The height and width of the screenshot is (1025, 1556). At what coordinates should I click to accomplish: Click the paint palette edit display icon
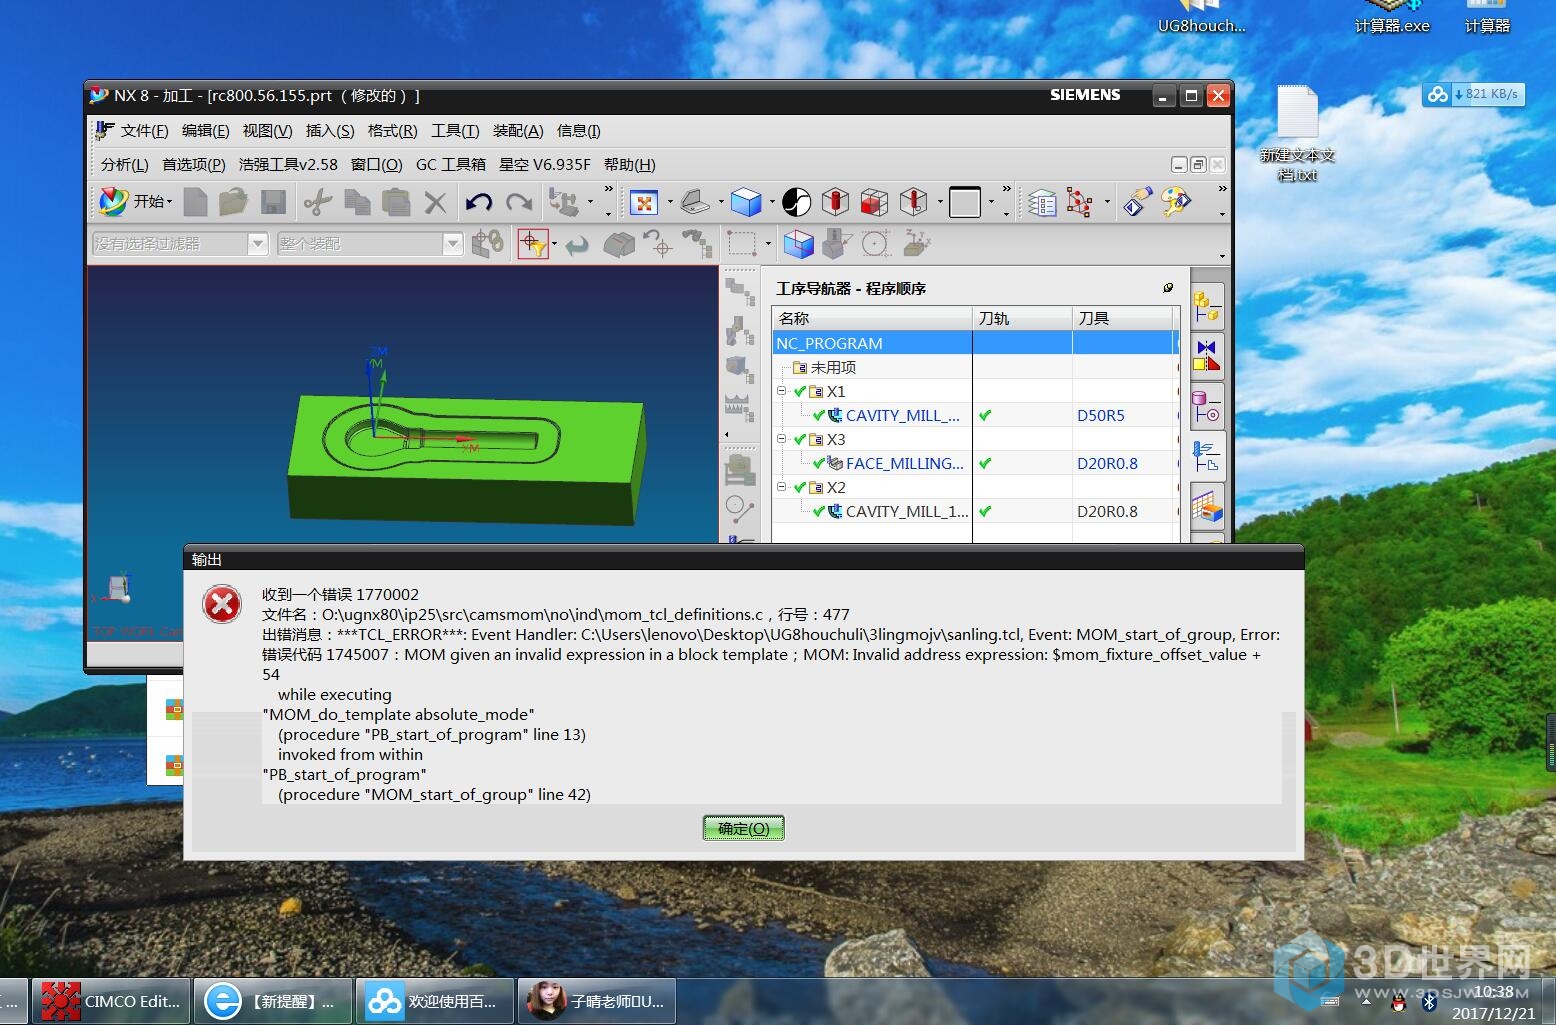coord(1176,203)
